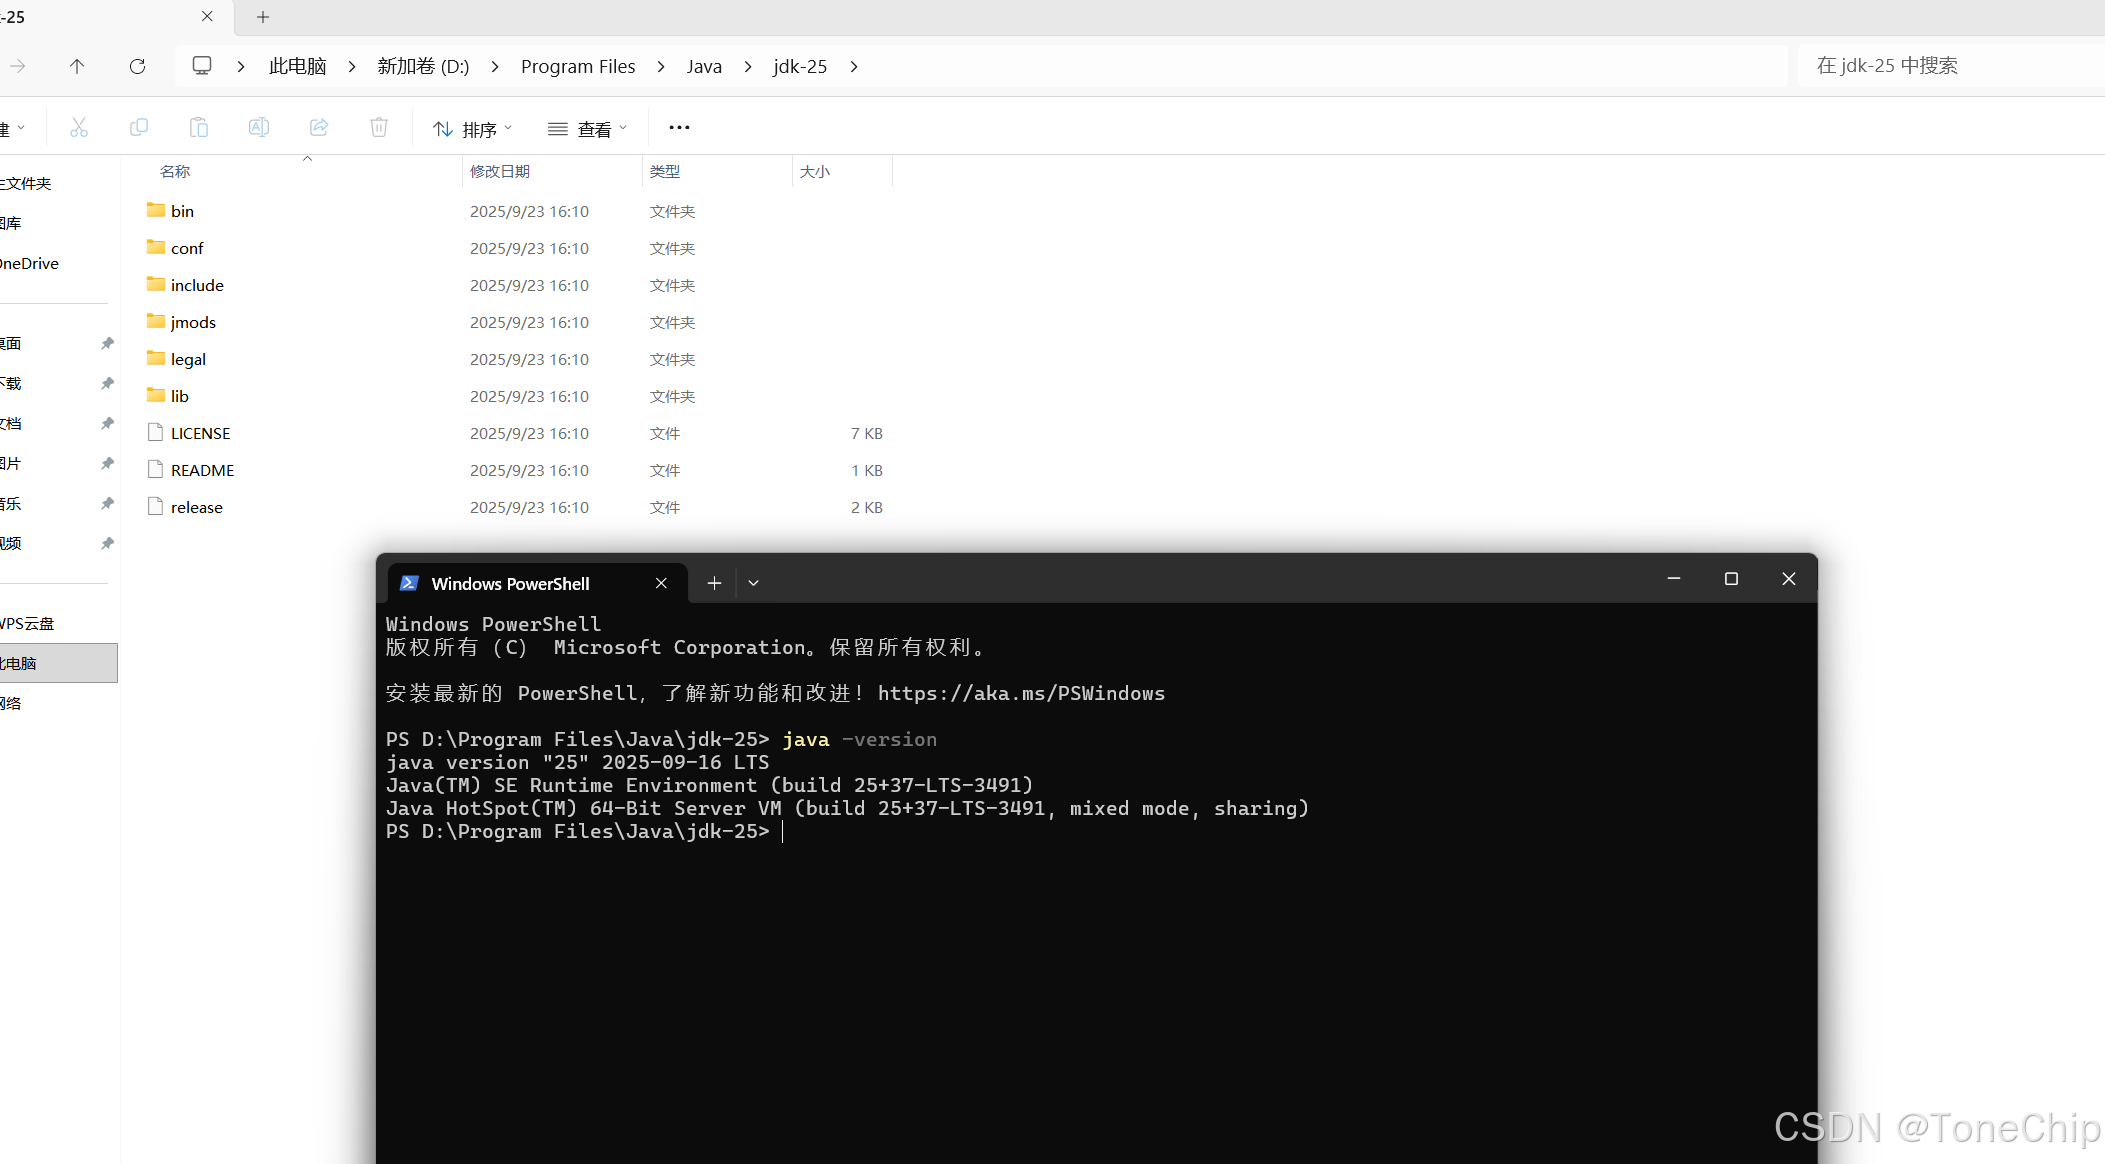Select WPS云盘 in the sidebar
The width and height of the screenshot is (2105, 1164).
27,623
